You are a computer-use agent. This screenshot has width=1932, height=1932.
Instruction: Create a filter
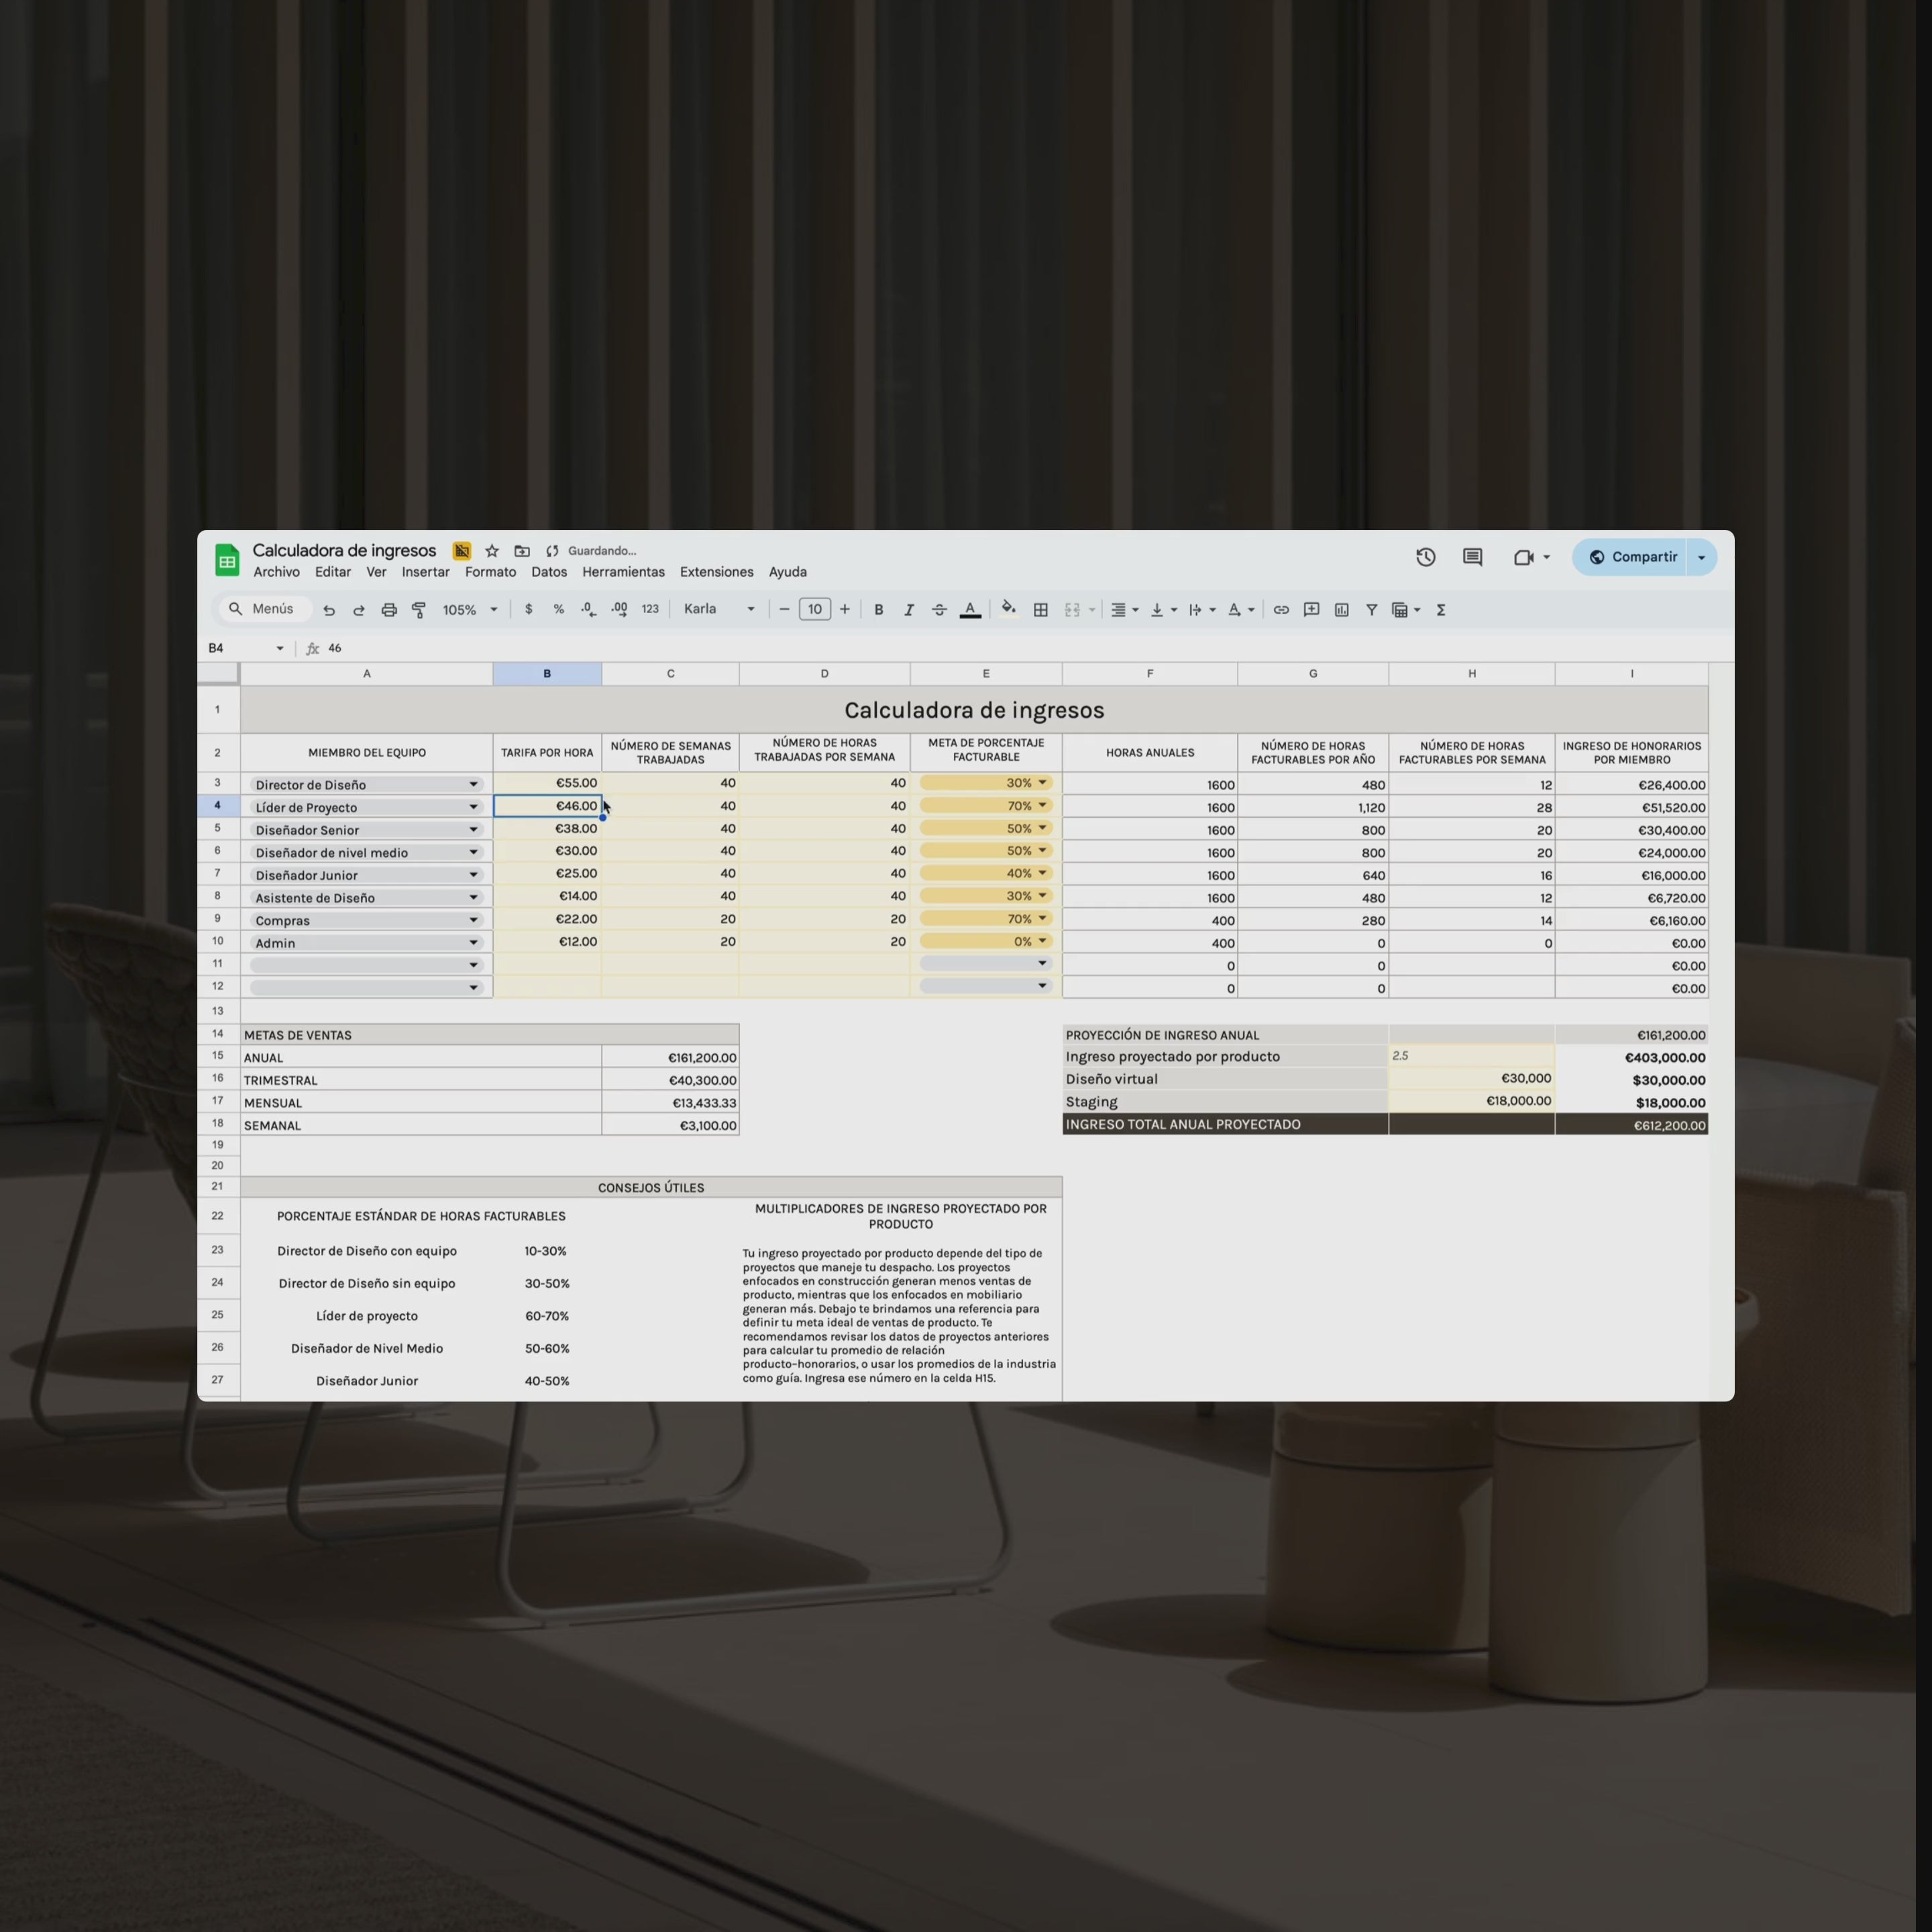(1371, 609)
